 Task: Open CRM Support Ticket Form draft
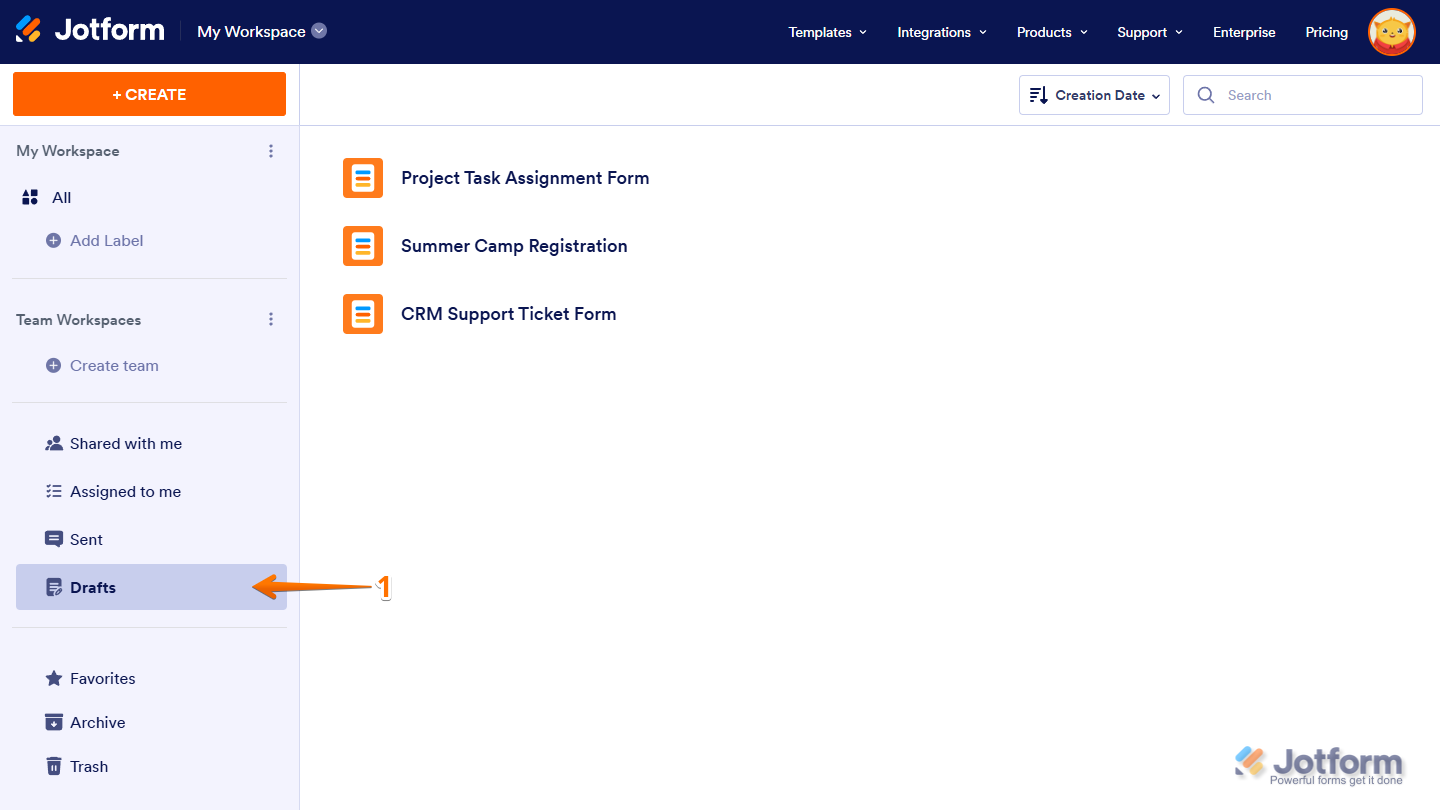click(508, 314)
